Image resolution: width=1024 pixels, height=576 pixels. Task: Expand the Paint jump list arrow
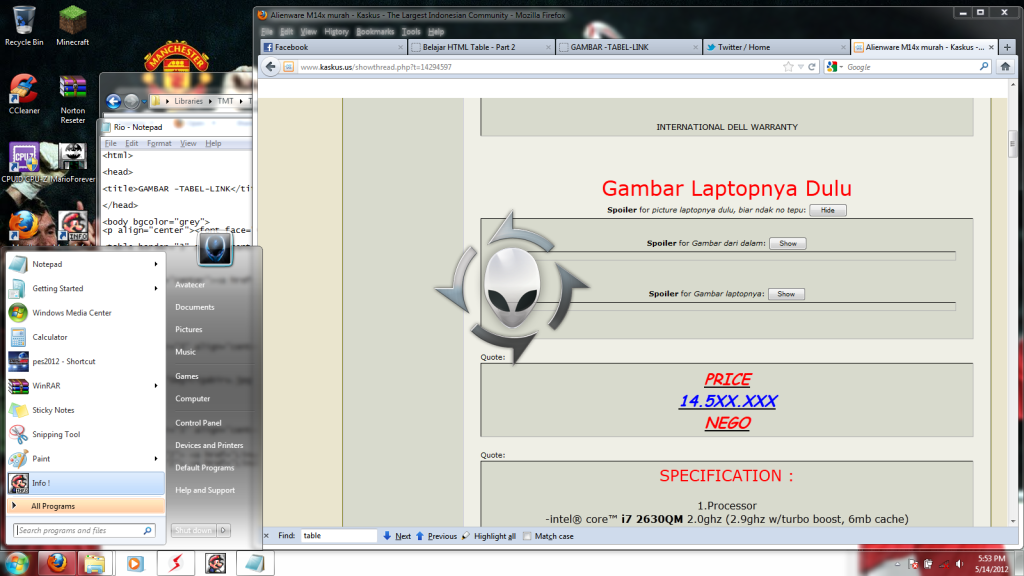pyautogui.click(x=156, y=458)
